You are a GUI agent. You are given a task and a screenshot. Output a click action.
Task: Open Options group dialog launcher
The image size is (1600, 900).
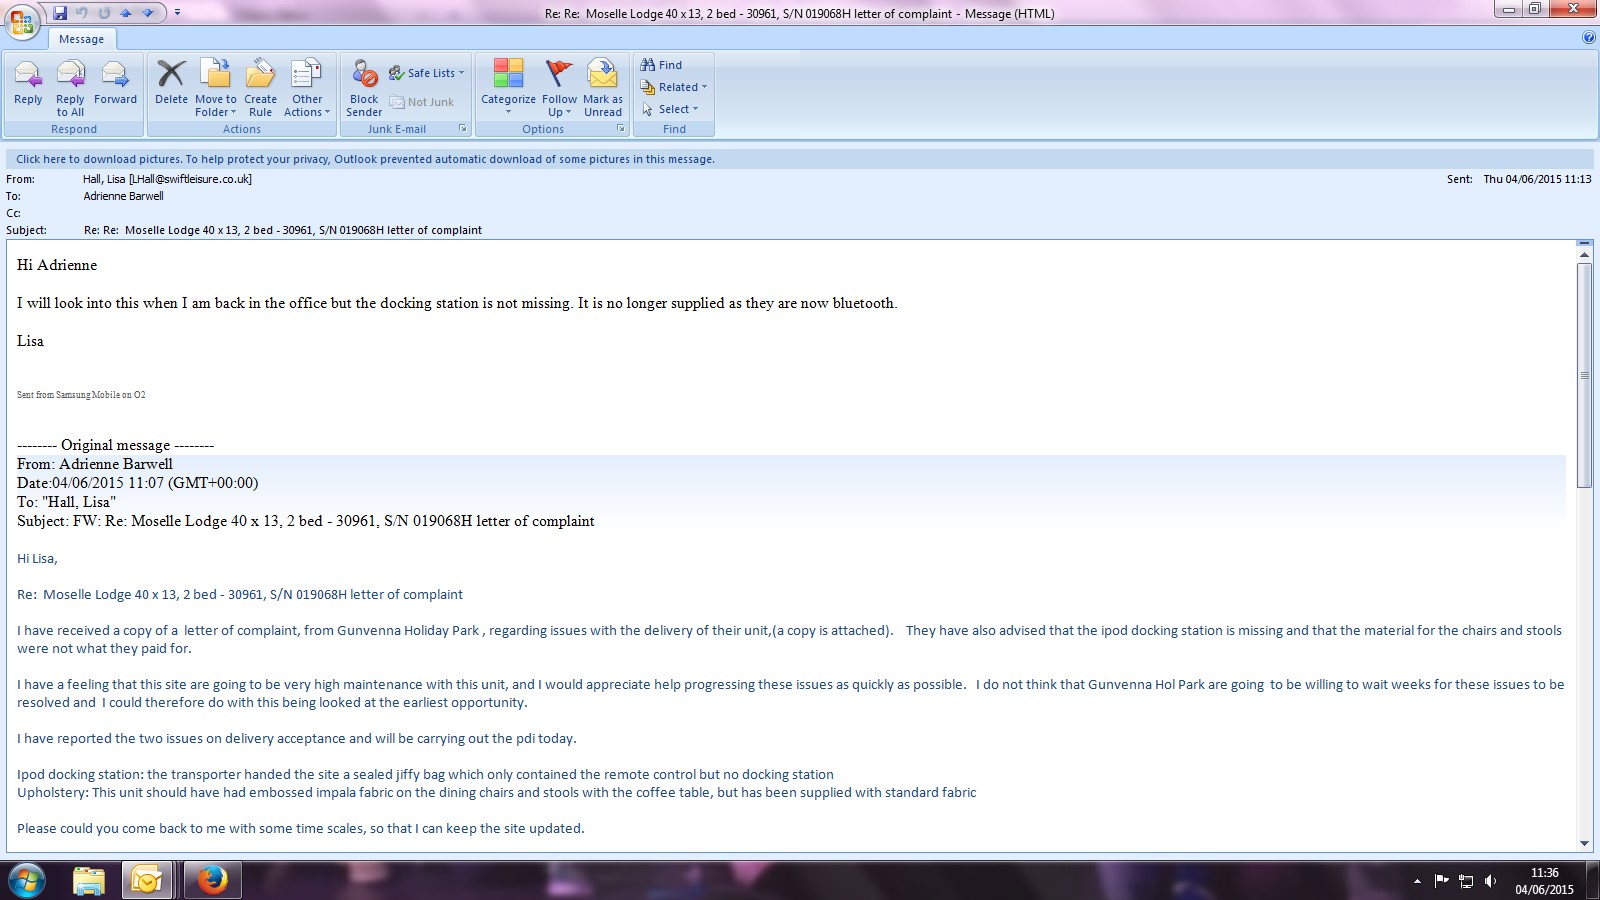click(x=620, y=128)
